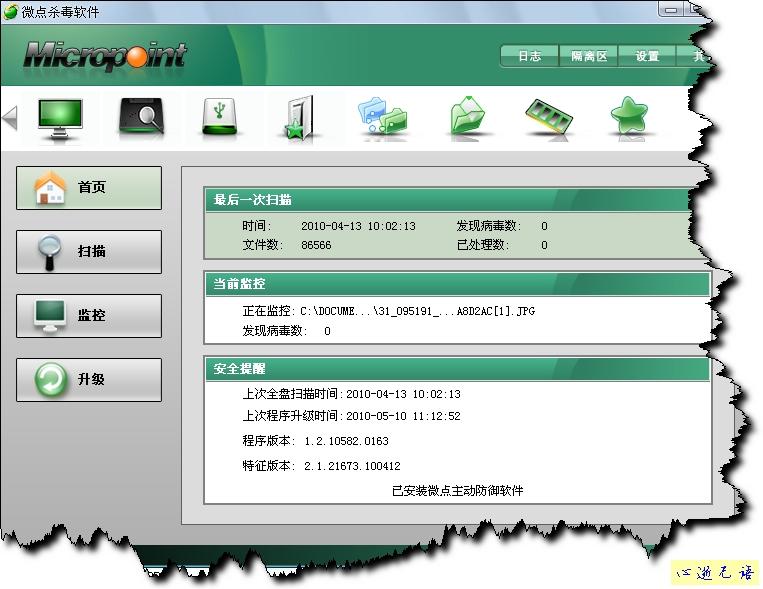
Task: Click the 发现病毒数 label in last scan panel
Action: (x=488, y=226)
